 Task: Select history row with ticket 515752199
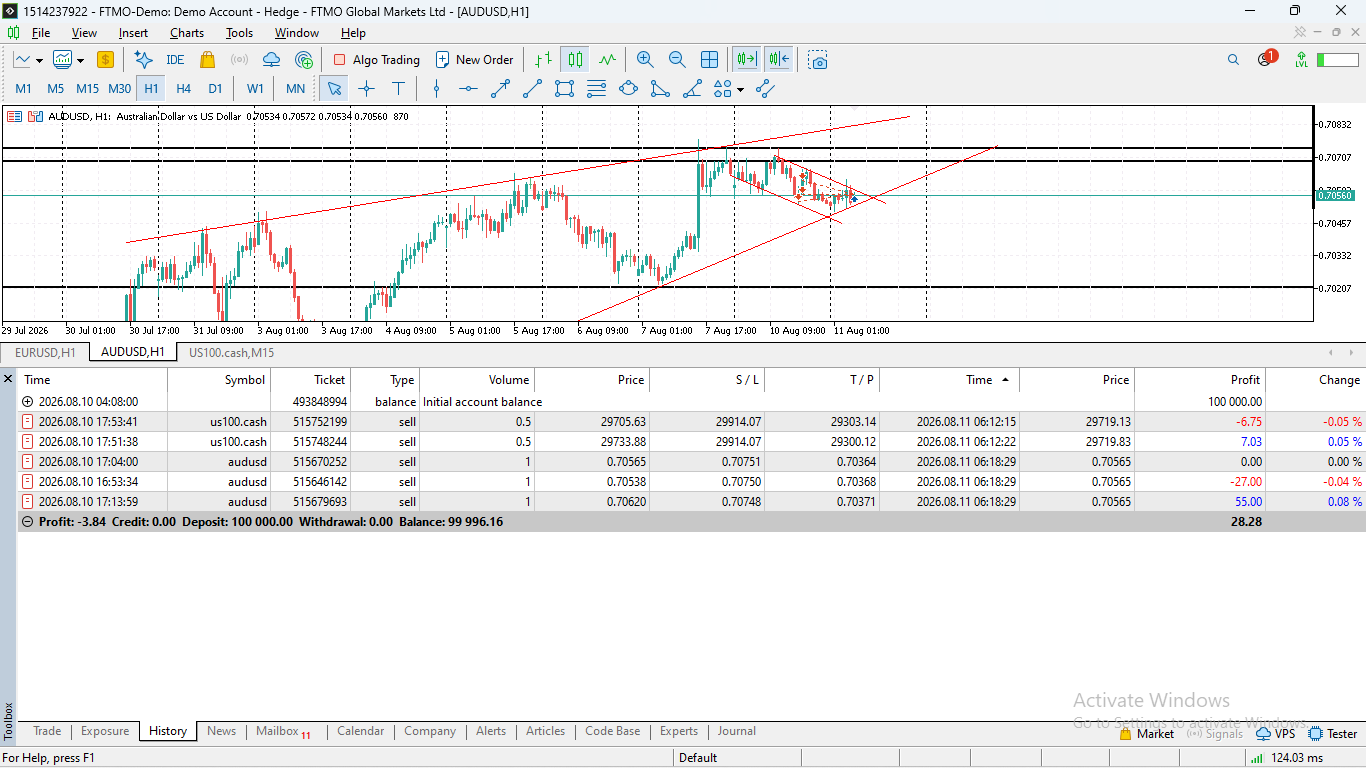point(691,422)
